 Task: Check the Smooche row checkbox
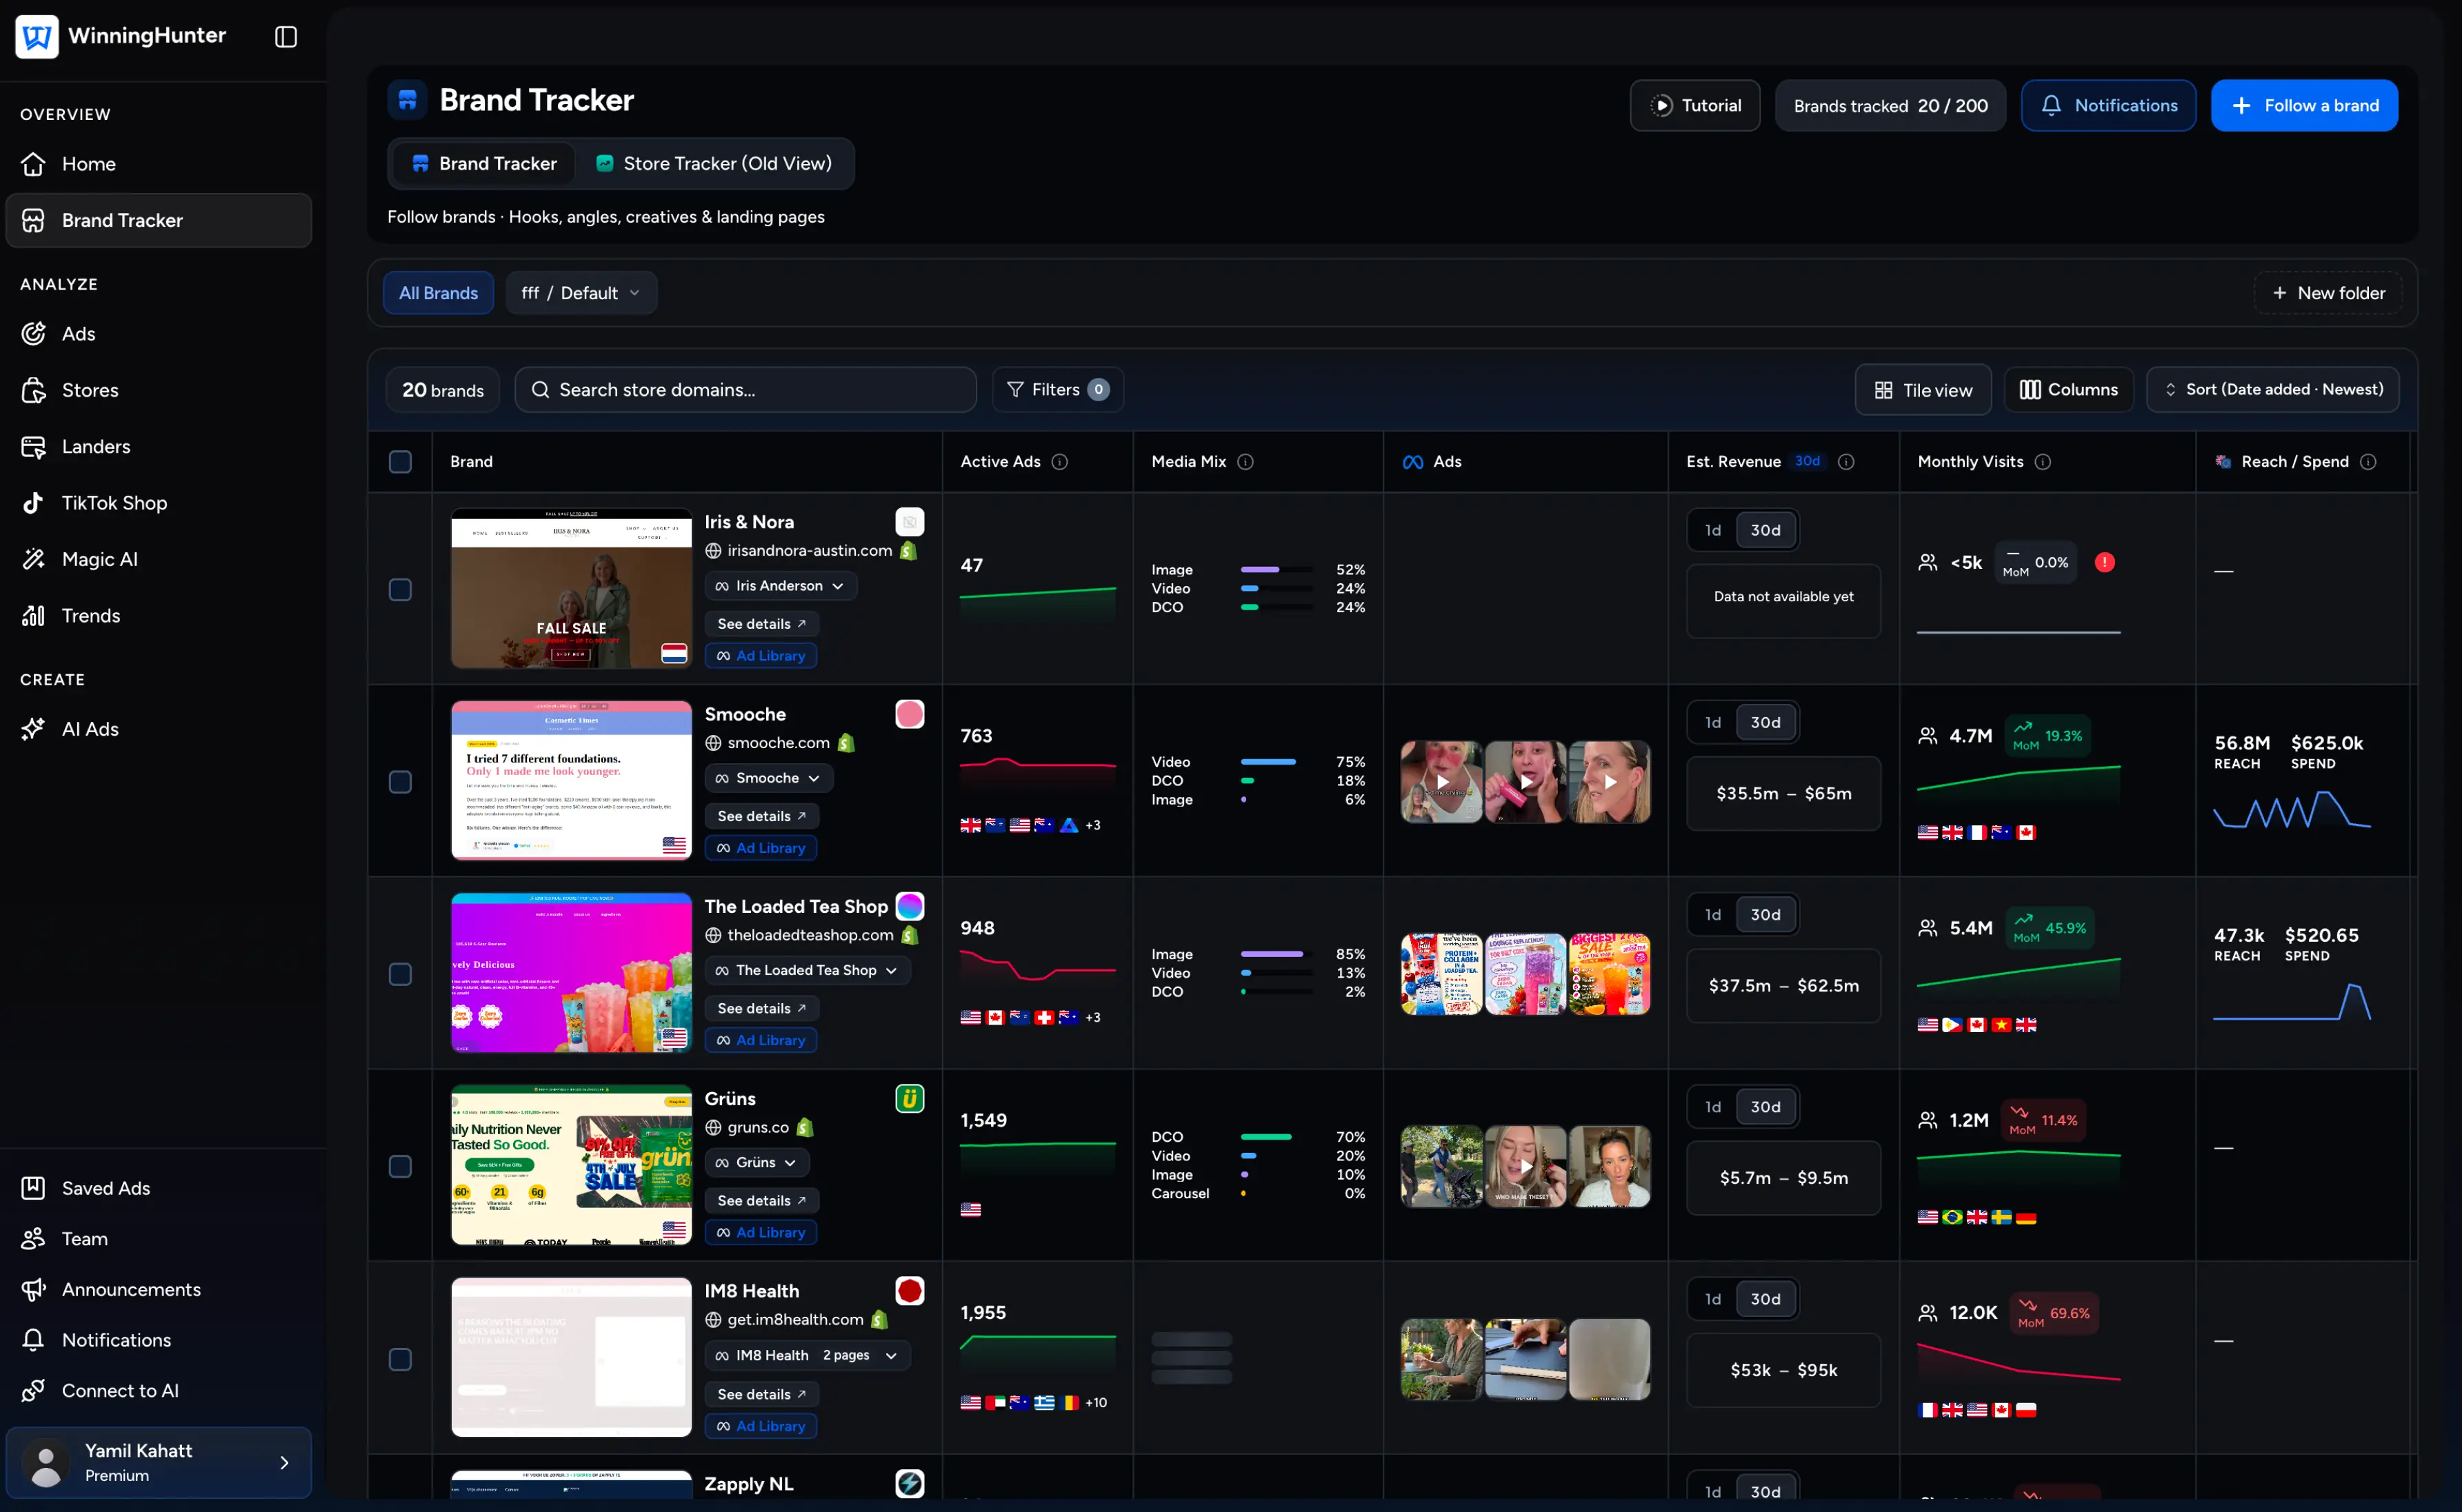pyautogui.click(x=400, y=782)
